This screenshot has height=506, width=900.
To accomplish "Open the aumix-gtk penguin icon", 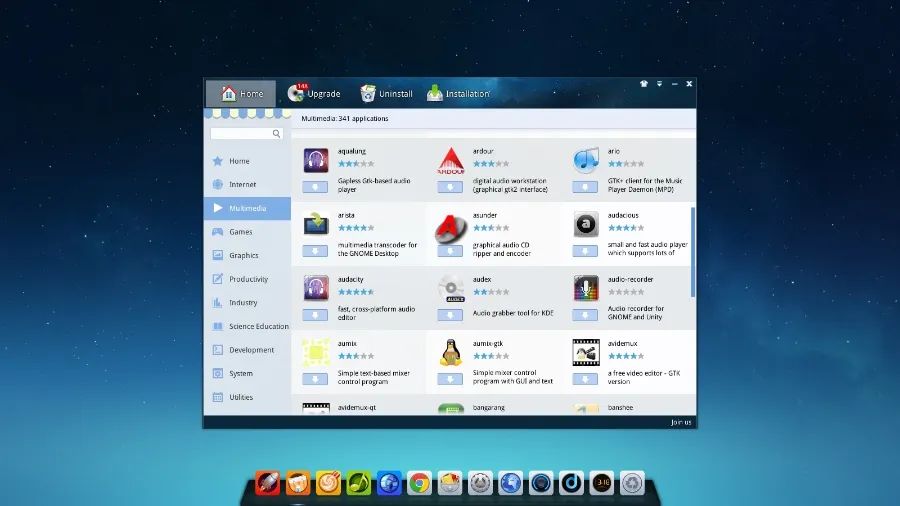I will [x=451, y=352].
